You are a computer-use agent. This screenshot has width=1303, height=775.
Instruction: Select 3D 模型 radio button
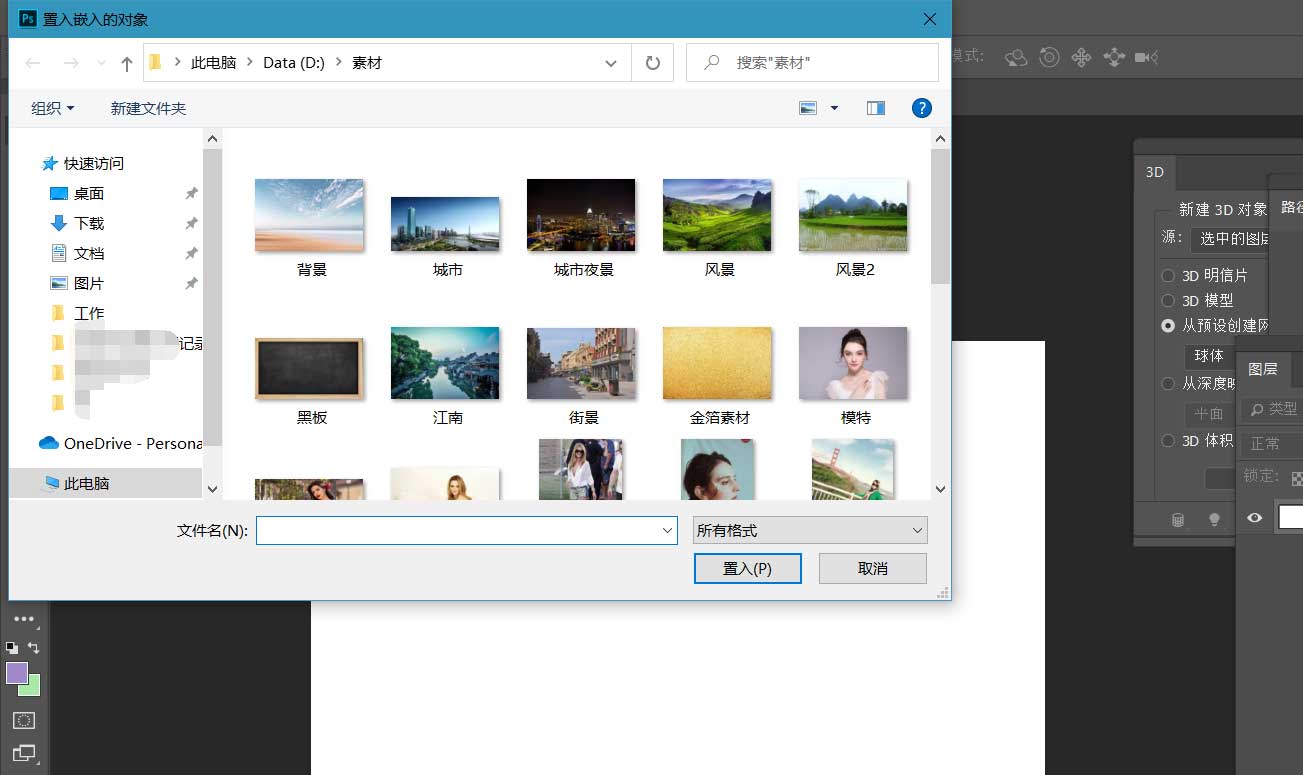point(1167,300)
